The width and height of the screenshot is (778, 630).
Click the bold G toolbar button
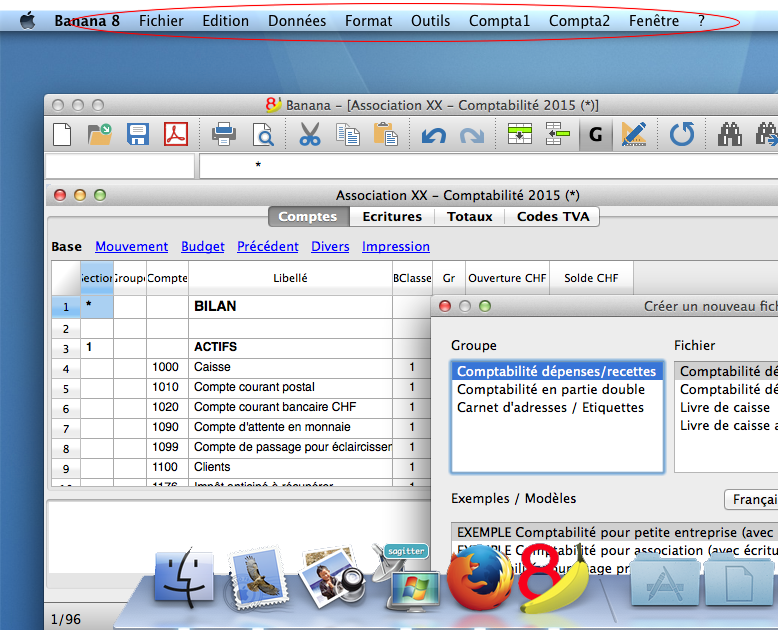[595, 134]
